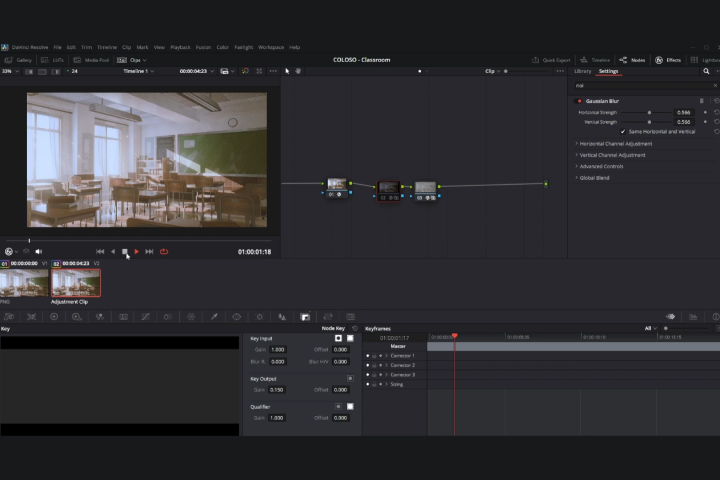The image size is (720, 480).
Task: Open the Camera Raw palette icon
Action: pyautogui.click(x=9, y=316)
